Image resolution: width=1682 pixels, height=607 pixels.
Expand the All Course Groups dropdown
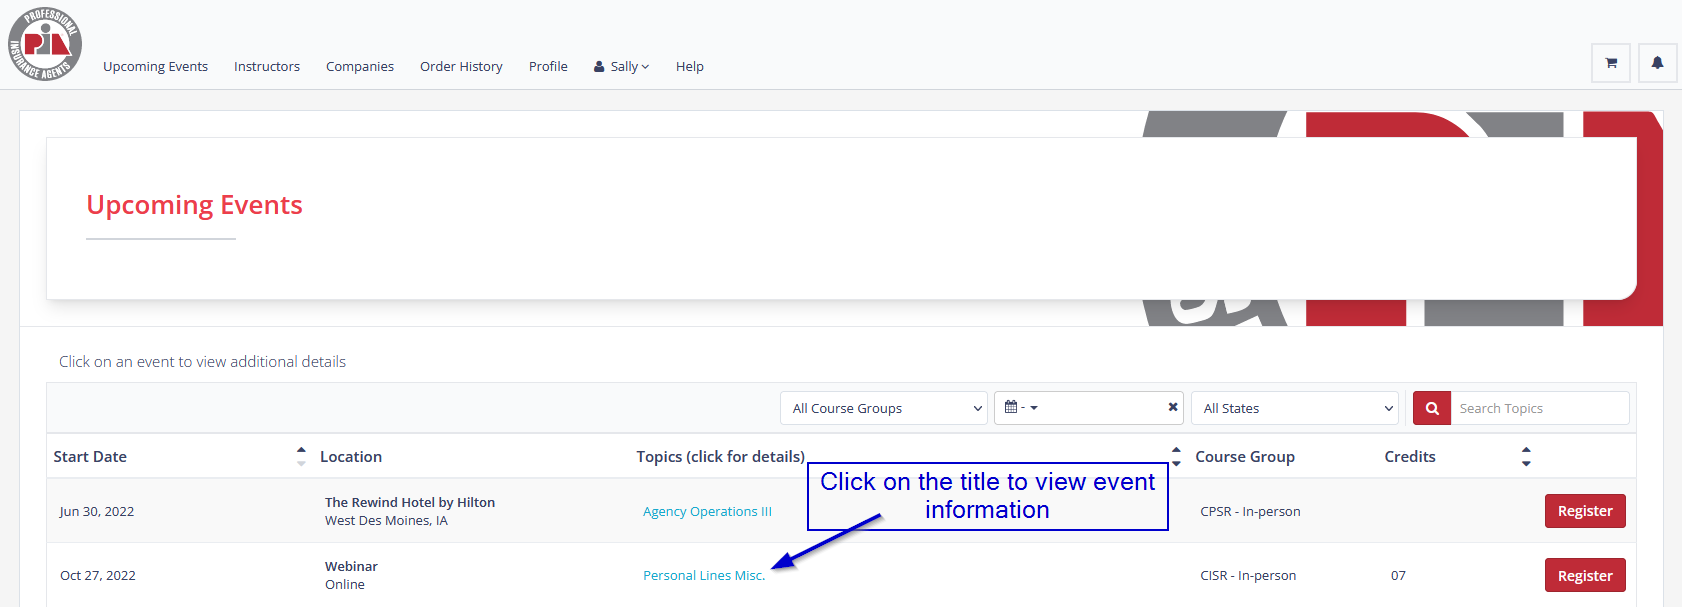(883, 408)
